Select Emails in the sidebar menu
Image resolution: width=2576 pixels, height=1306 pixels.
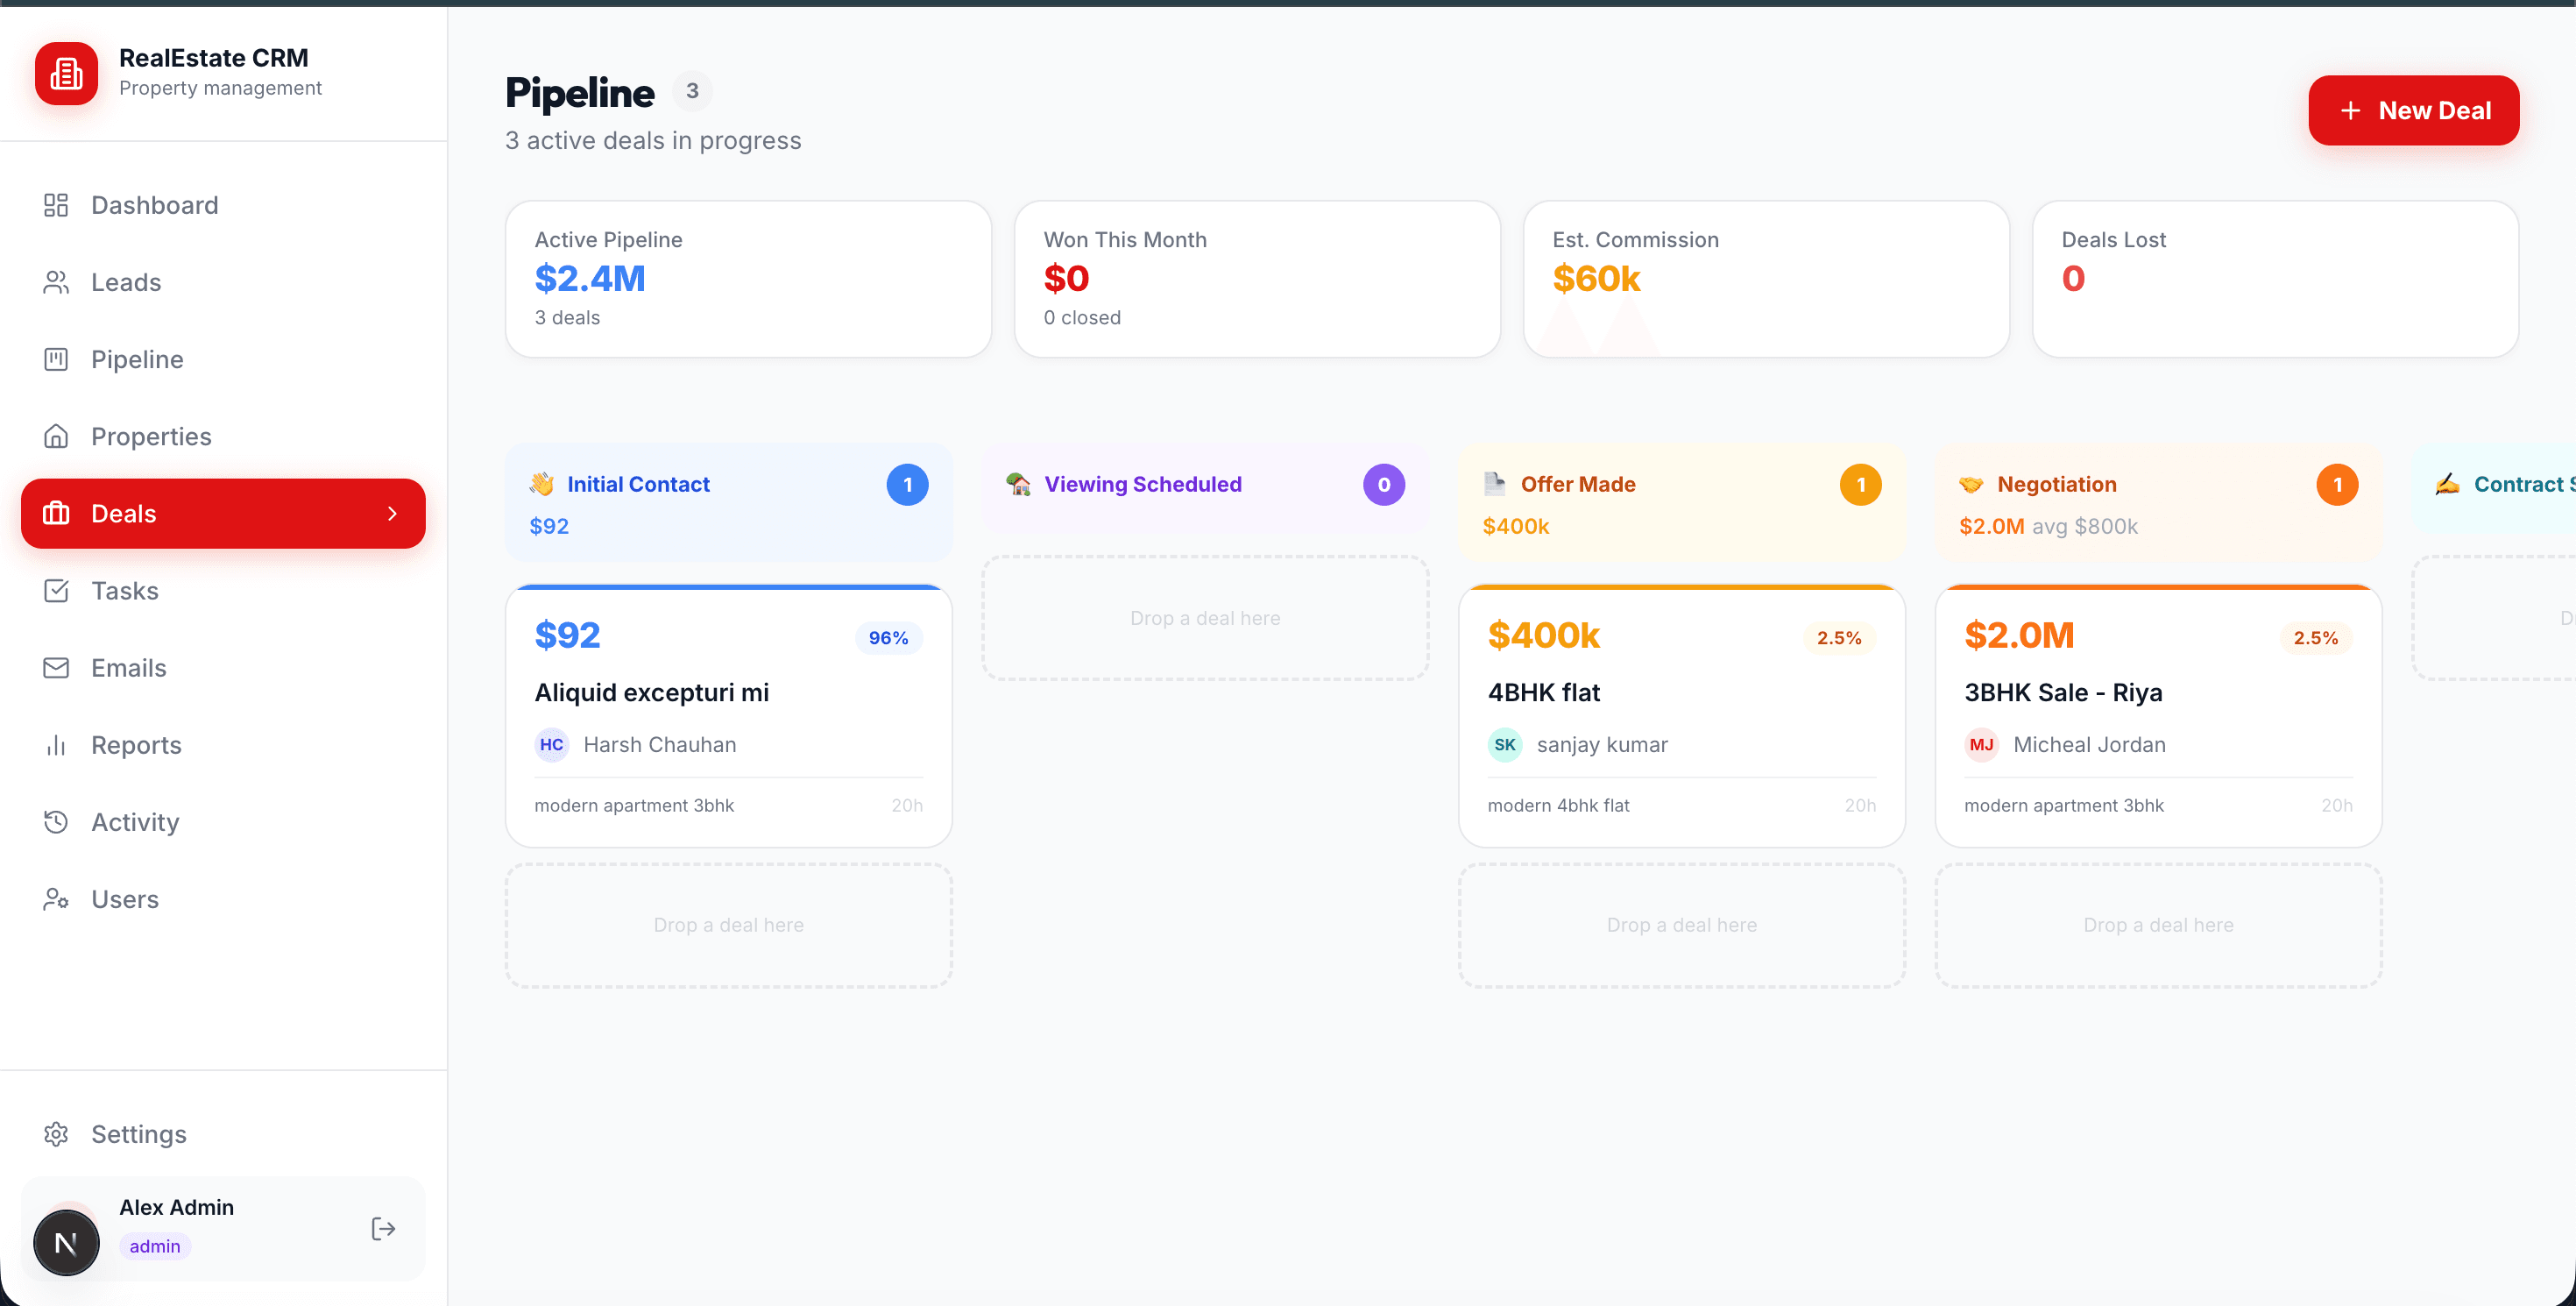point(130,667)
